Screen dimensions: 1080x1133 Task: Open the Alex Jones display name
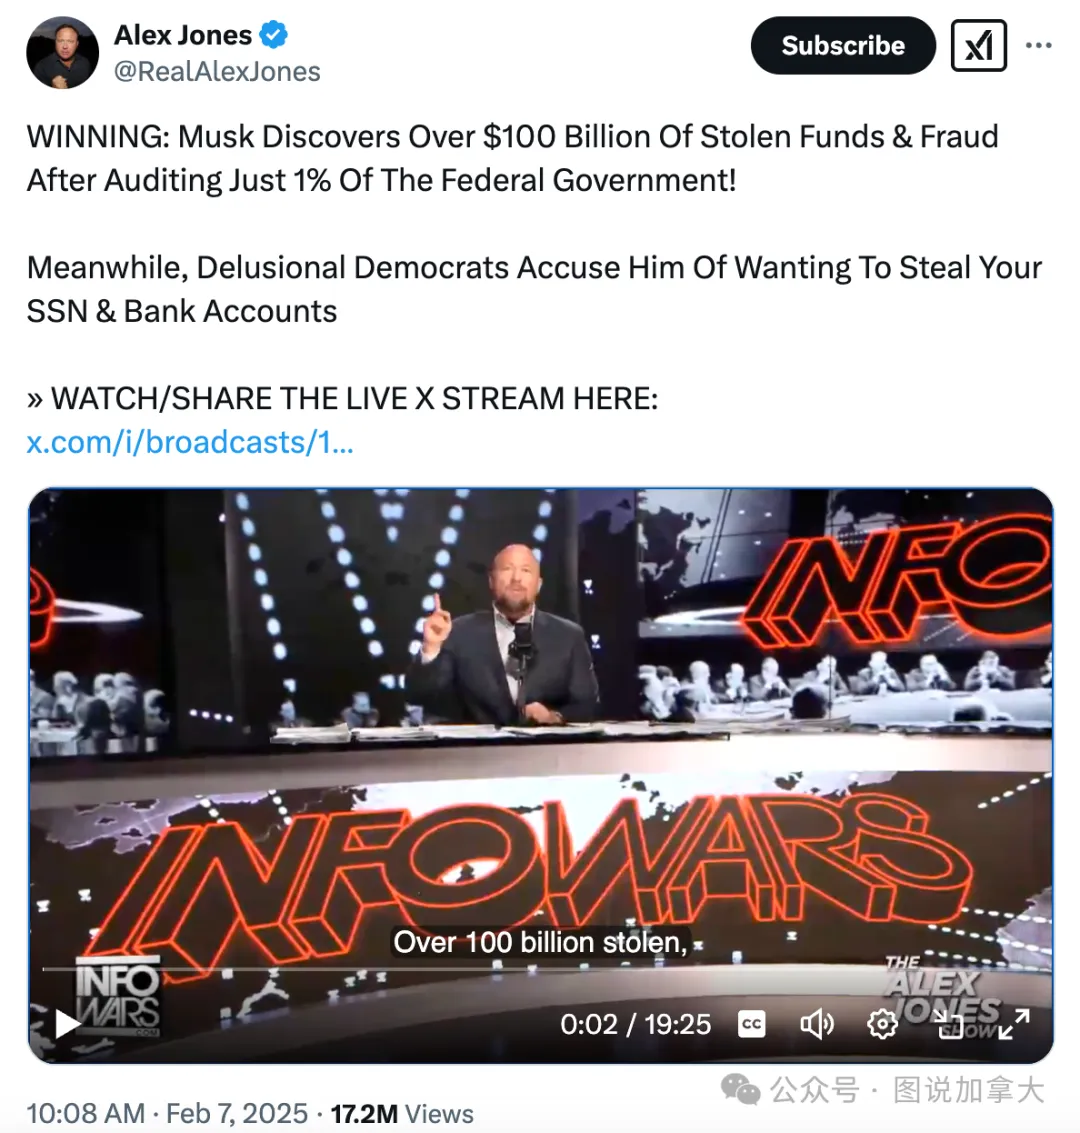(183, 35)
